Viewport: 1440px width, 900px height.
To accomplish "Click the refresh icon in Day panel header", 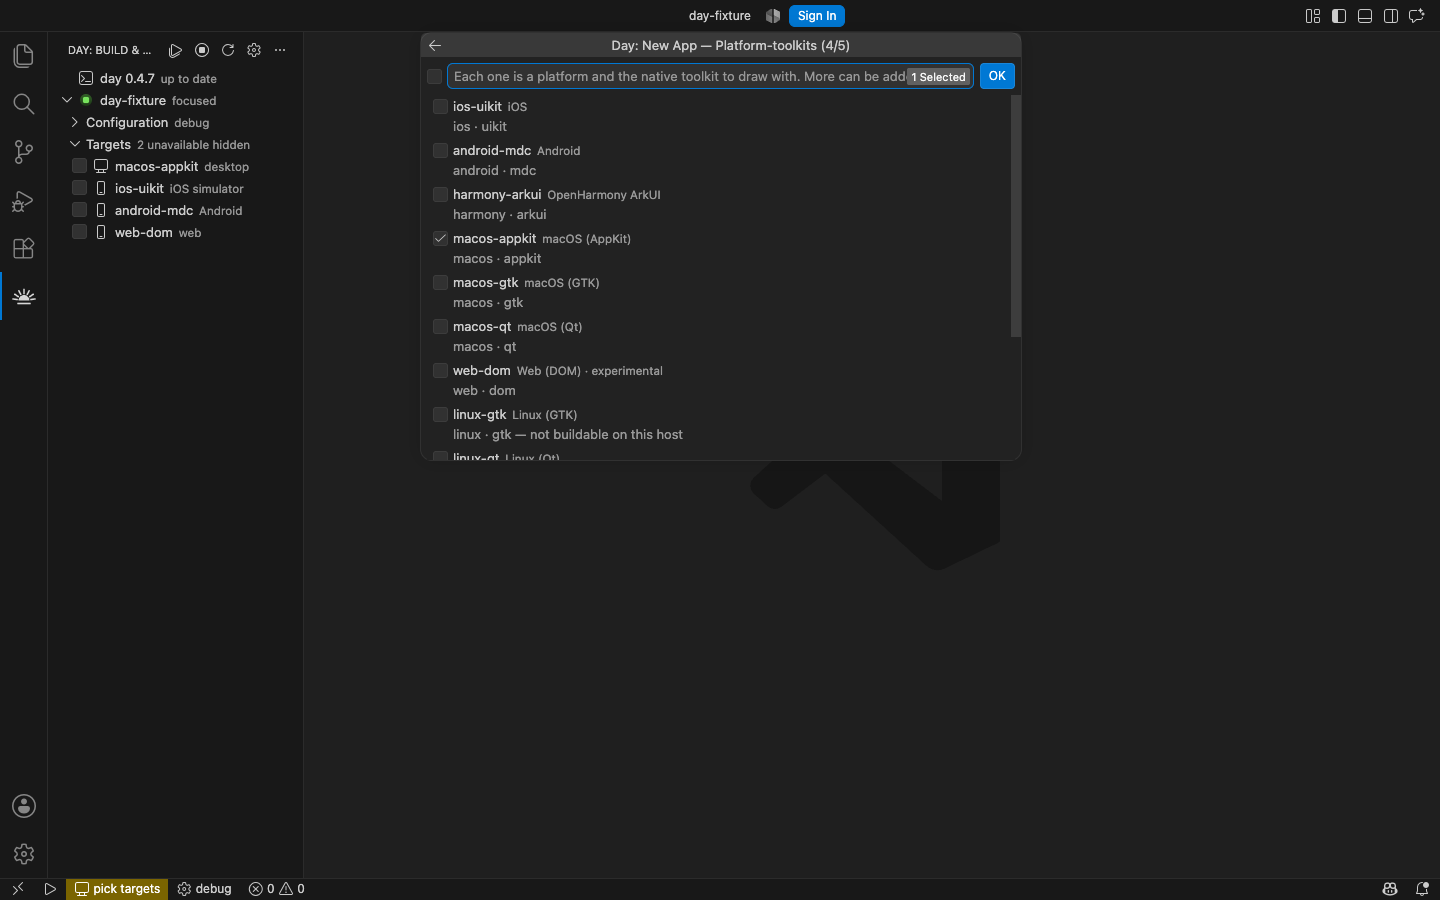I will [x=228, y=50].
